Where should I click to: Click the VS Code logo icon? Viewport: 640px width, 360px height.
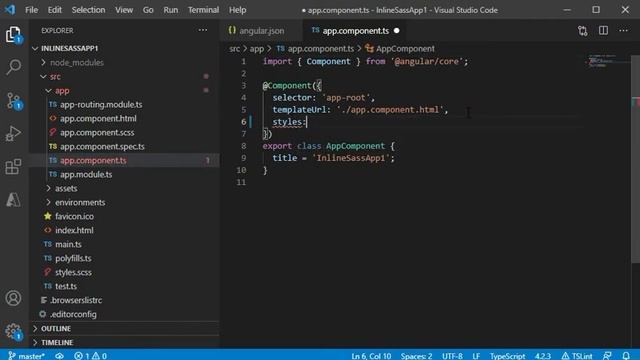pyautogui.click(x=10, y=9)
